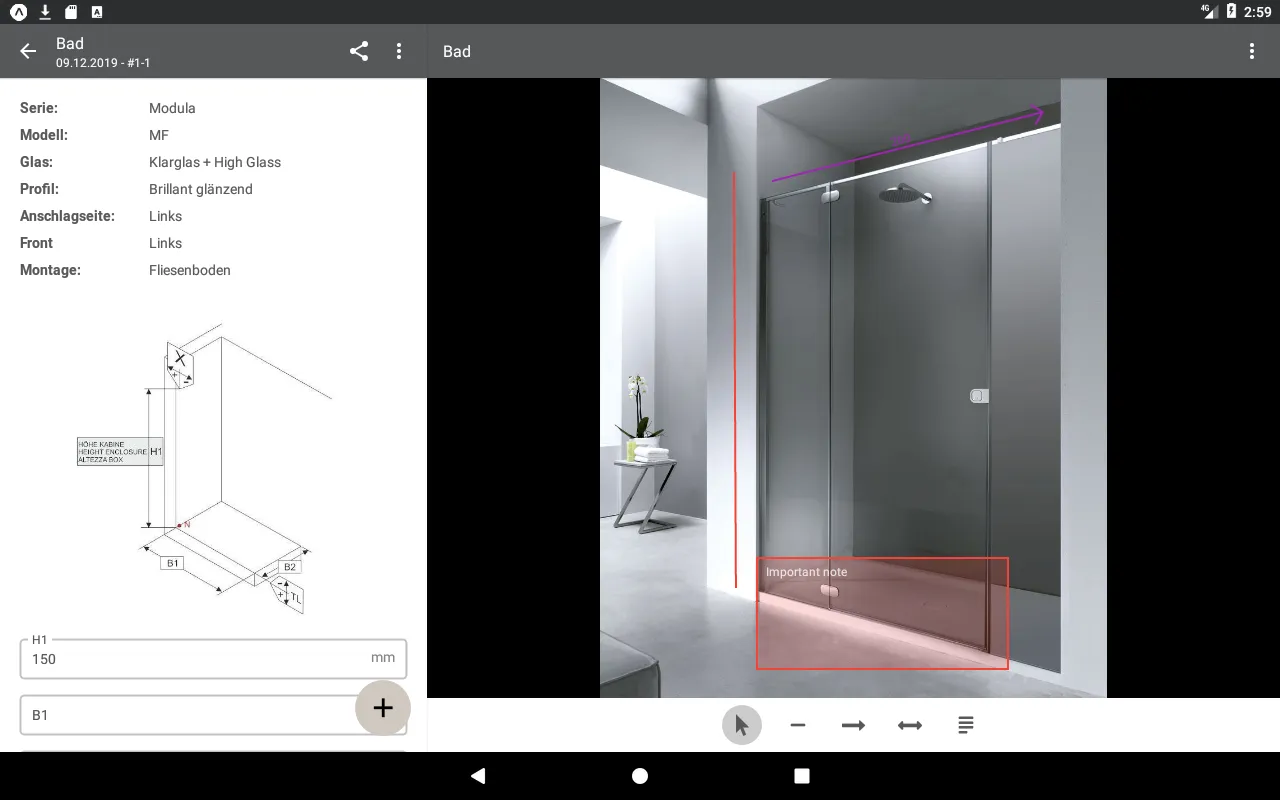Screen dimensions: 1280x800
Task: Edit the H1 field containing 150
Action: point(213,659)
